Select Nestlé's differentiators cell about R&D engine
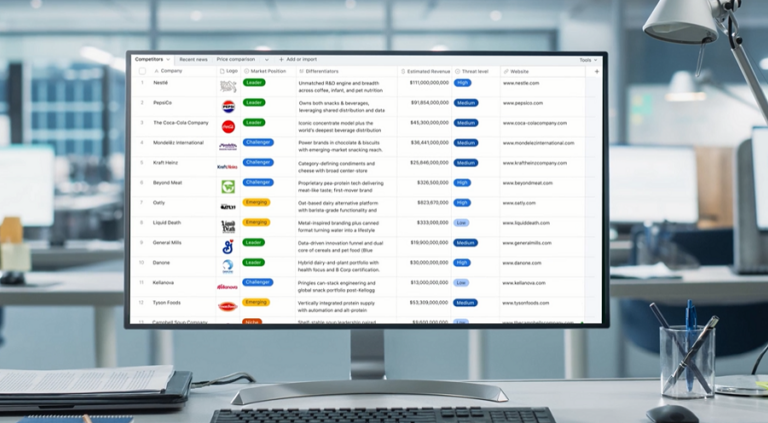The height and width of the screenshot is (423, 768). 340,87
